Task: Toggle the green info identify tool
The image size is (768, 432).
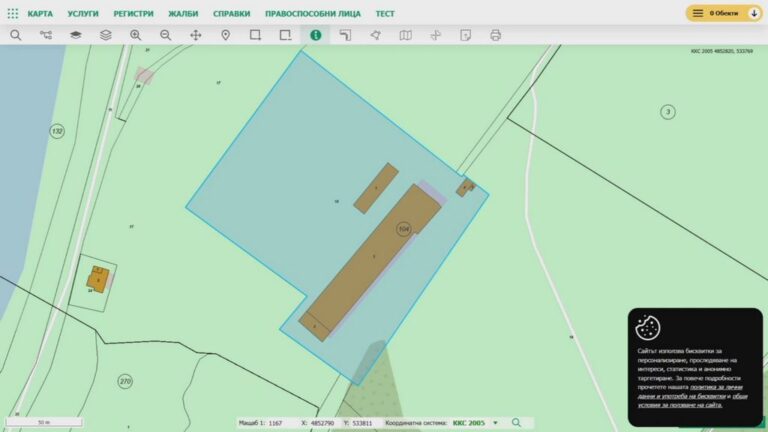Action: coord(315,35)
